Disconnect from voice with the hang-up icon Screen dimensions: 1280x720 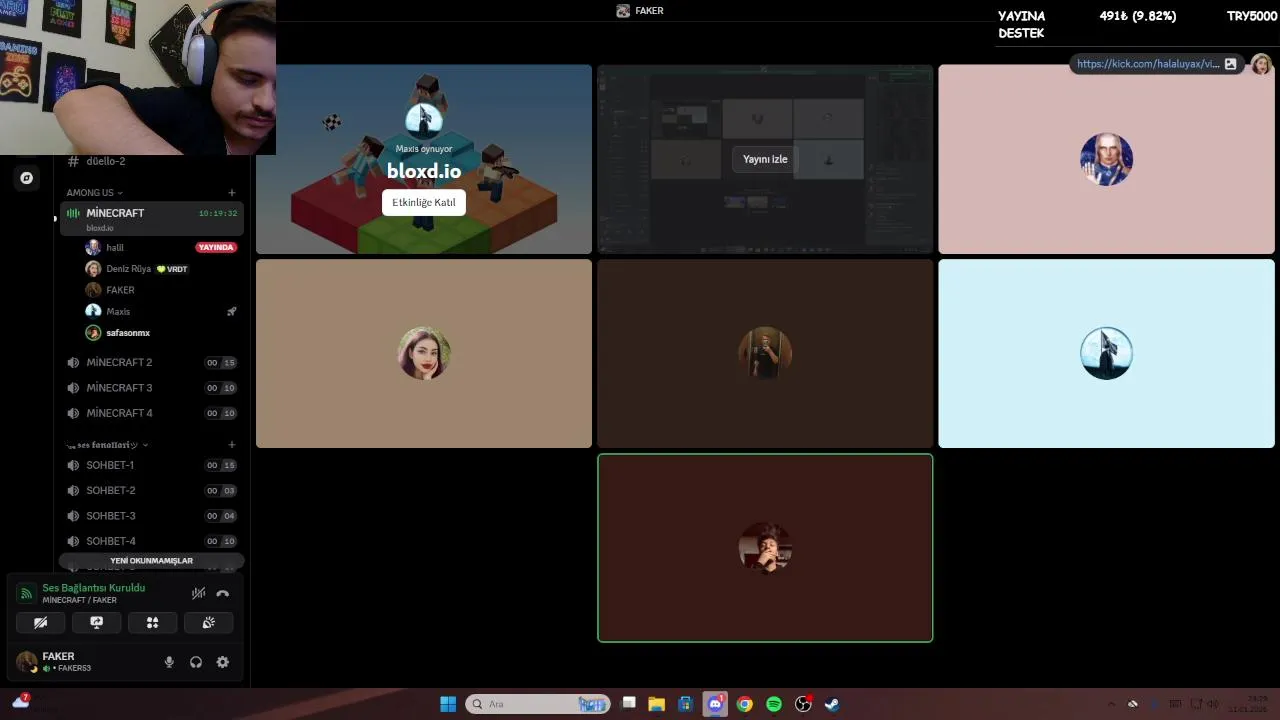[x=222, y=593]
